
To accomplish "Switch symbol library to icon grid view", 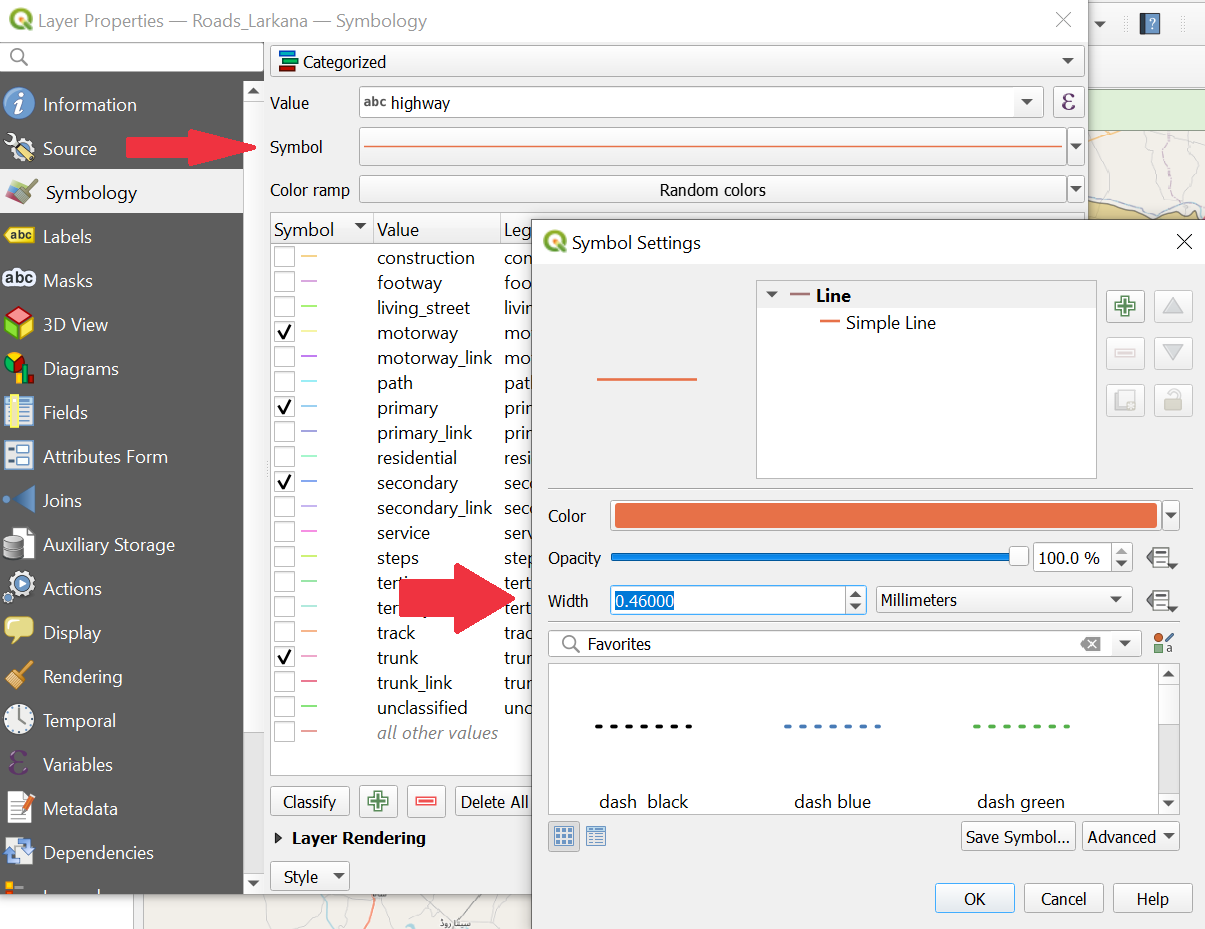I will click(564, 837).
